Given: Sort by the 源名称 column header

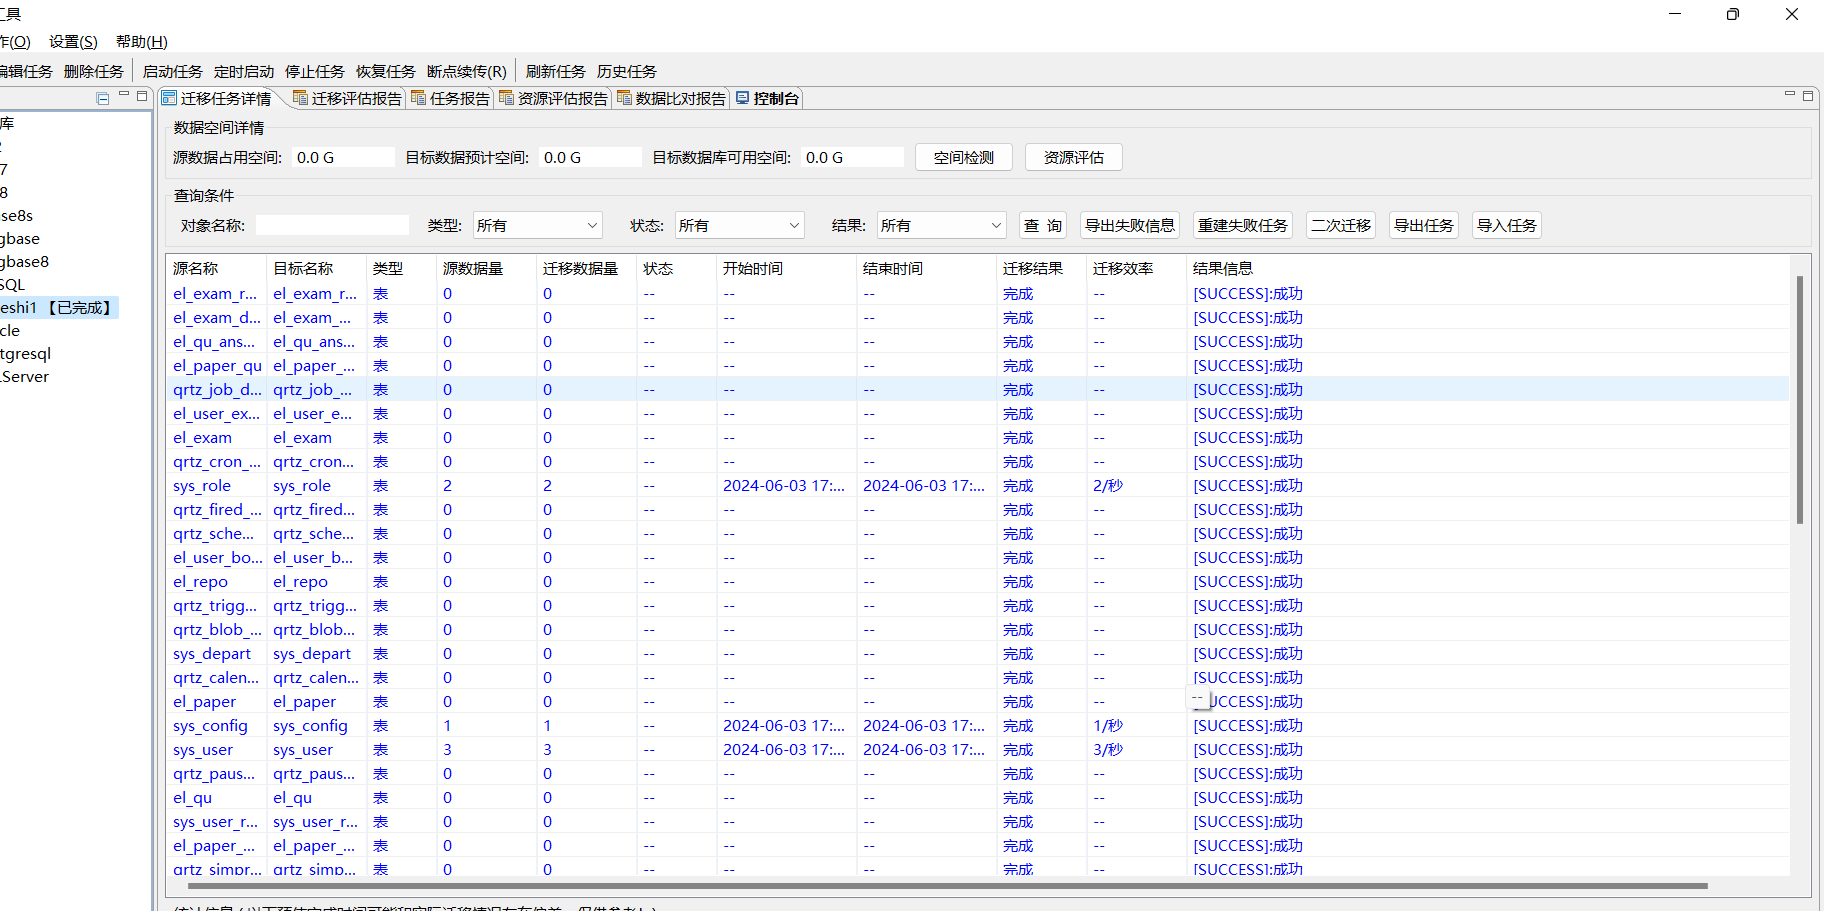Looking at the screenshot, I should click(x=216, y=269).
